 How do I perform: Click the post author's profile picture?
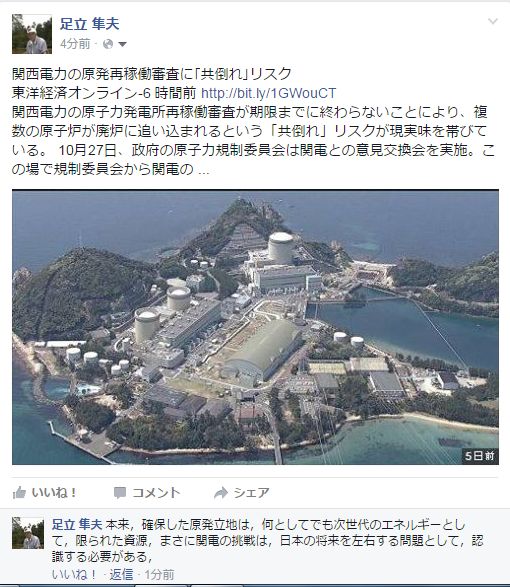click(x=32, y=34)
